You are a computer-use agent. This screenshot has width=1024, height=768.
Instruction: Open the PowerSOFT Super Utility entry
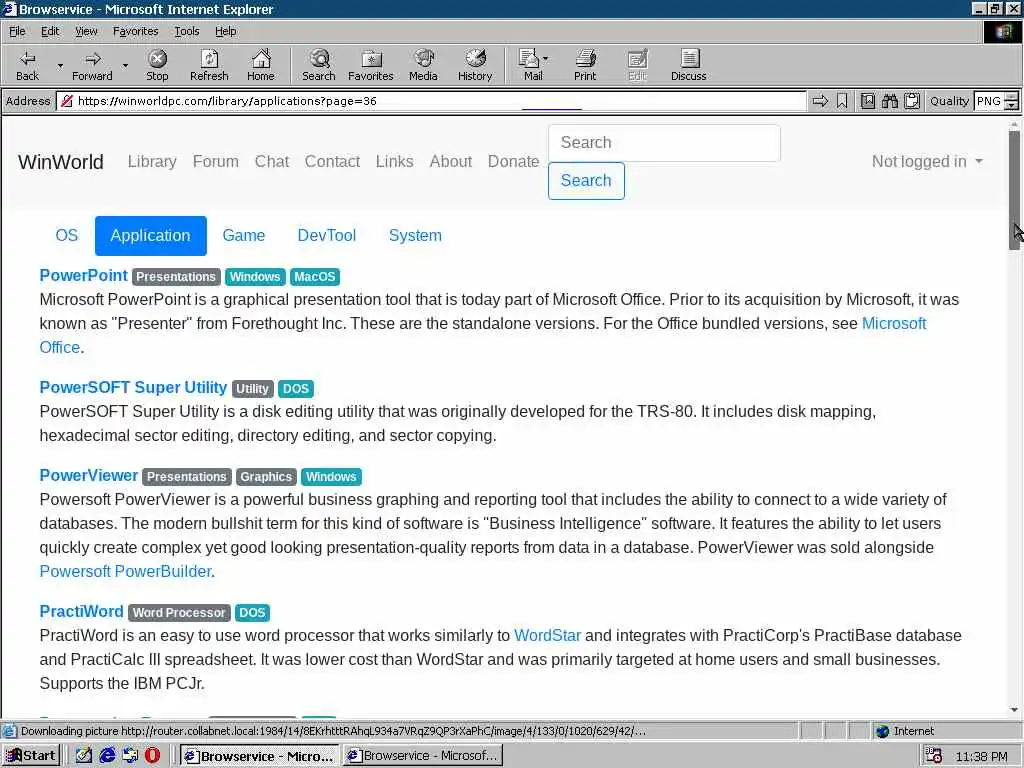click(133, 387)
